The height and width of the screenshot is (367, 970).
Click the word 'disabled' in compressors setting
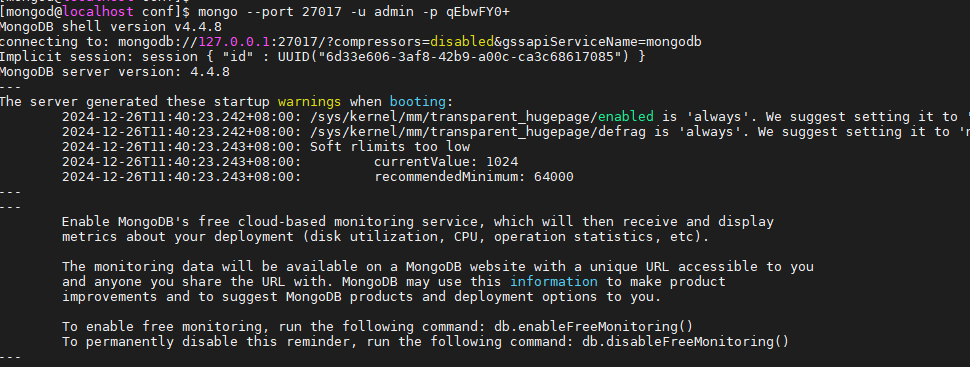[462, 41]
